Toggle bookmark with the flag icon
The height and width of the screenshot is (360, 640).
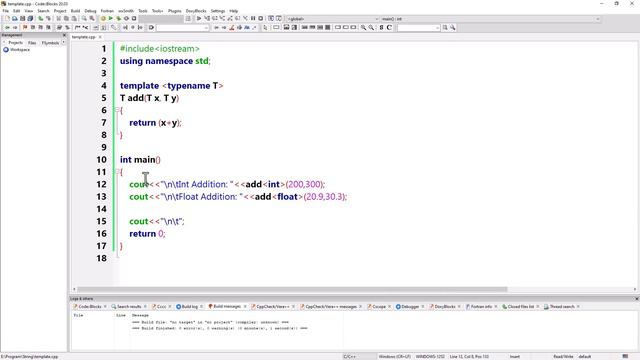click(x=25, y=28)
